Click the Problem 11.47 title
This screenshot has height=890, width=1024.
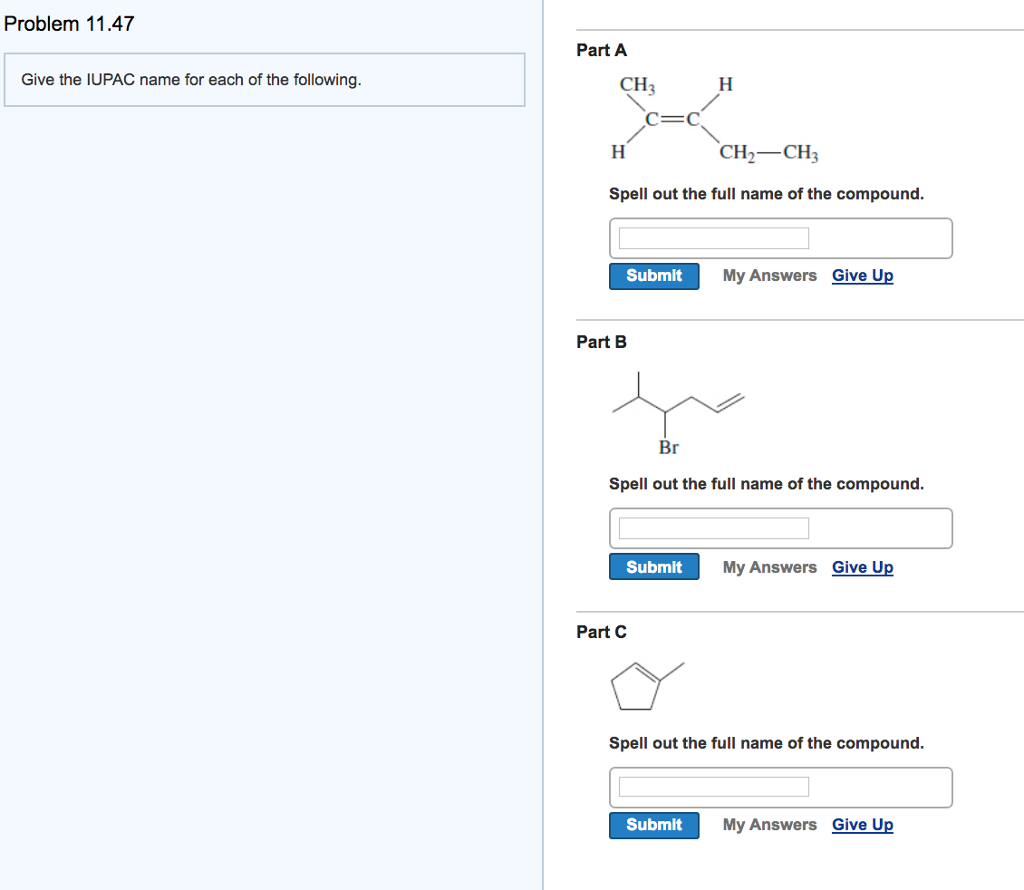[69, 24]
